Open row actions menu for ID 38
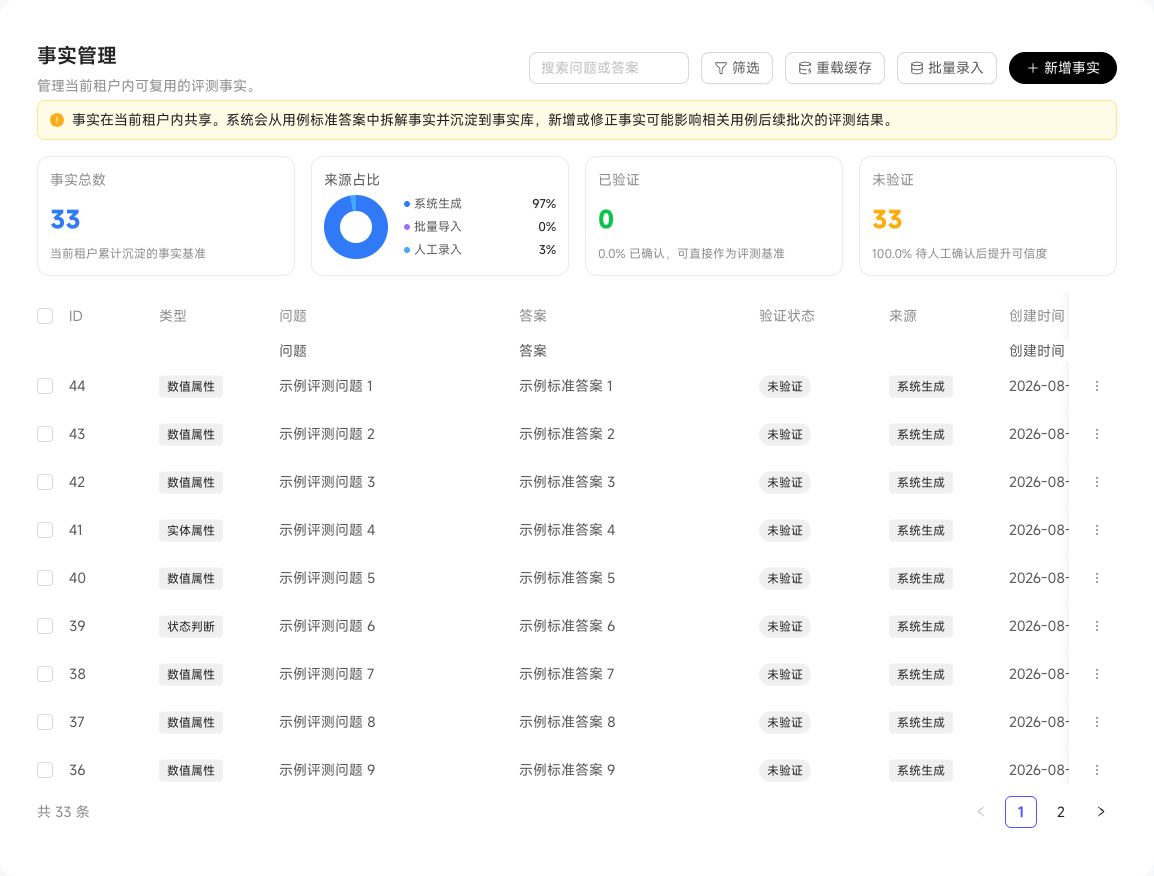Viewport: 1154px width, 876px height. [1097, 674]
